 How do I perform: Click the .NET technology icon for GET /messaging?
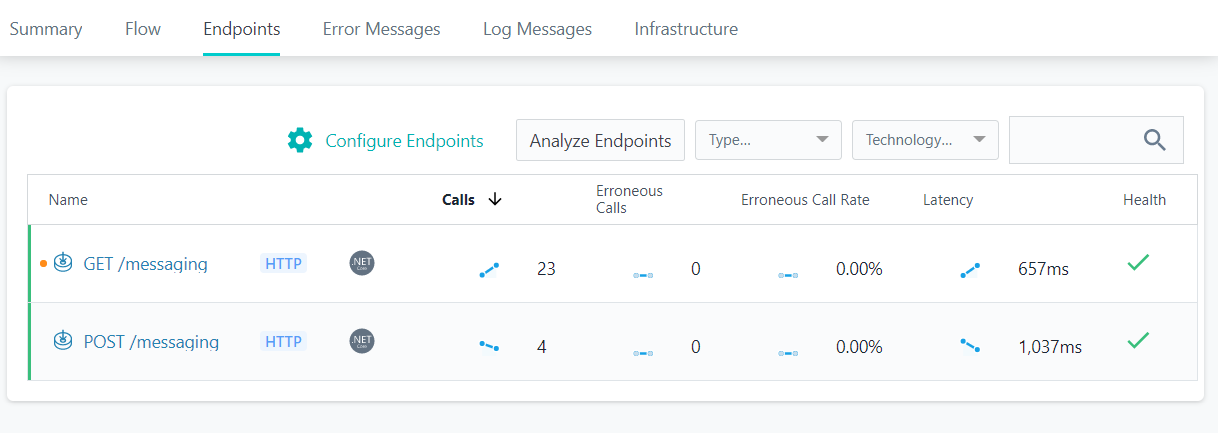tap(362, 263)
